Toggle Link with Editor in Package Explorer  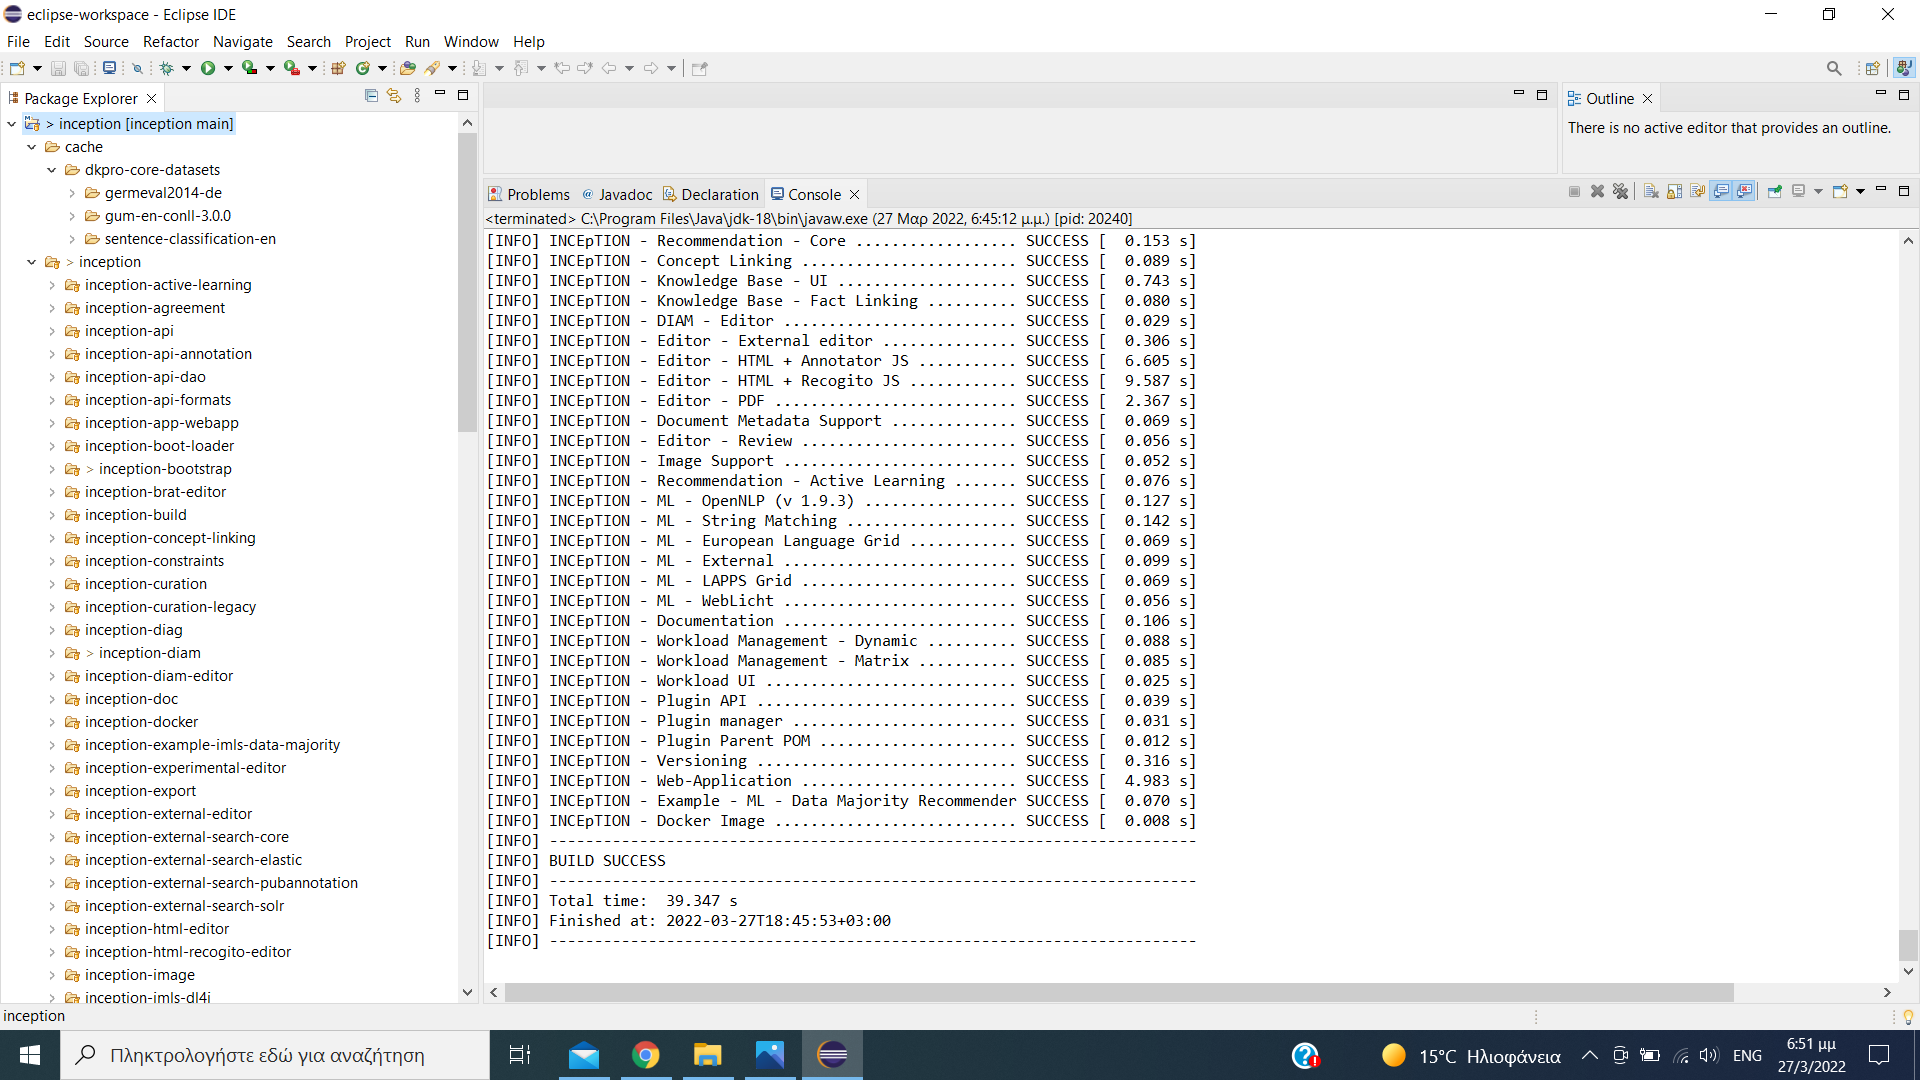tap(394, 96)
